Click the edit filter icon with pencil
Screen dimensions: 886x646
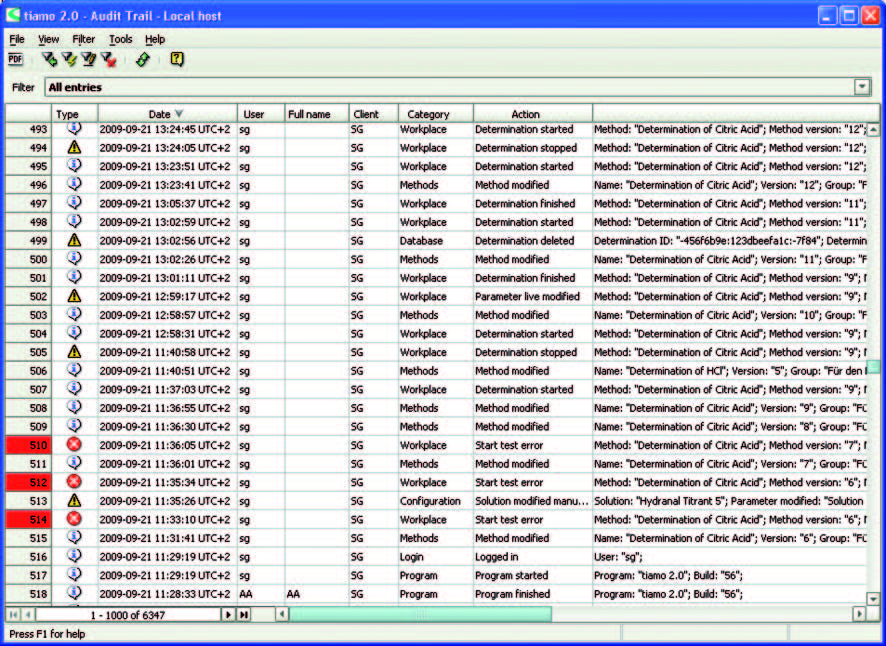[88, 60]
